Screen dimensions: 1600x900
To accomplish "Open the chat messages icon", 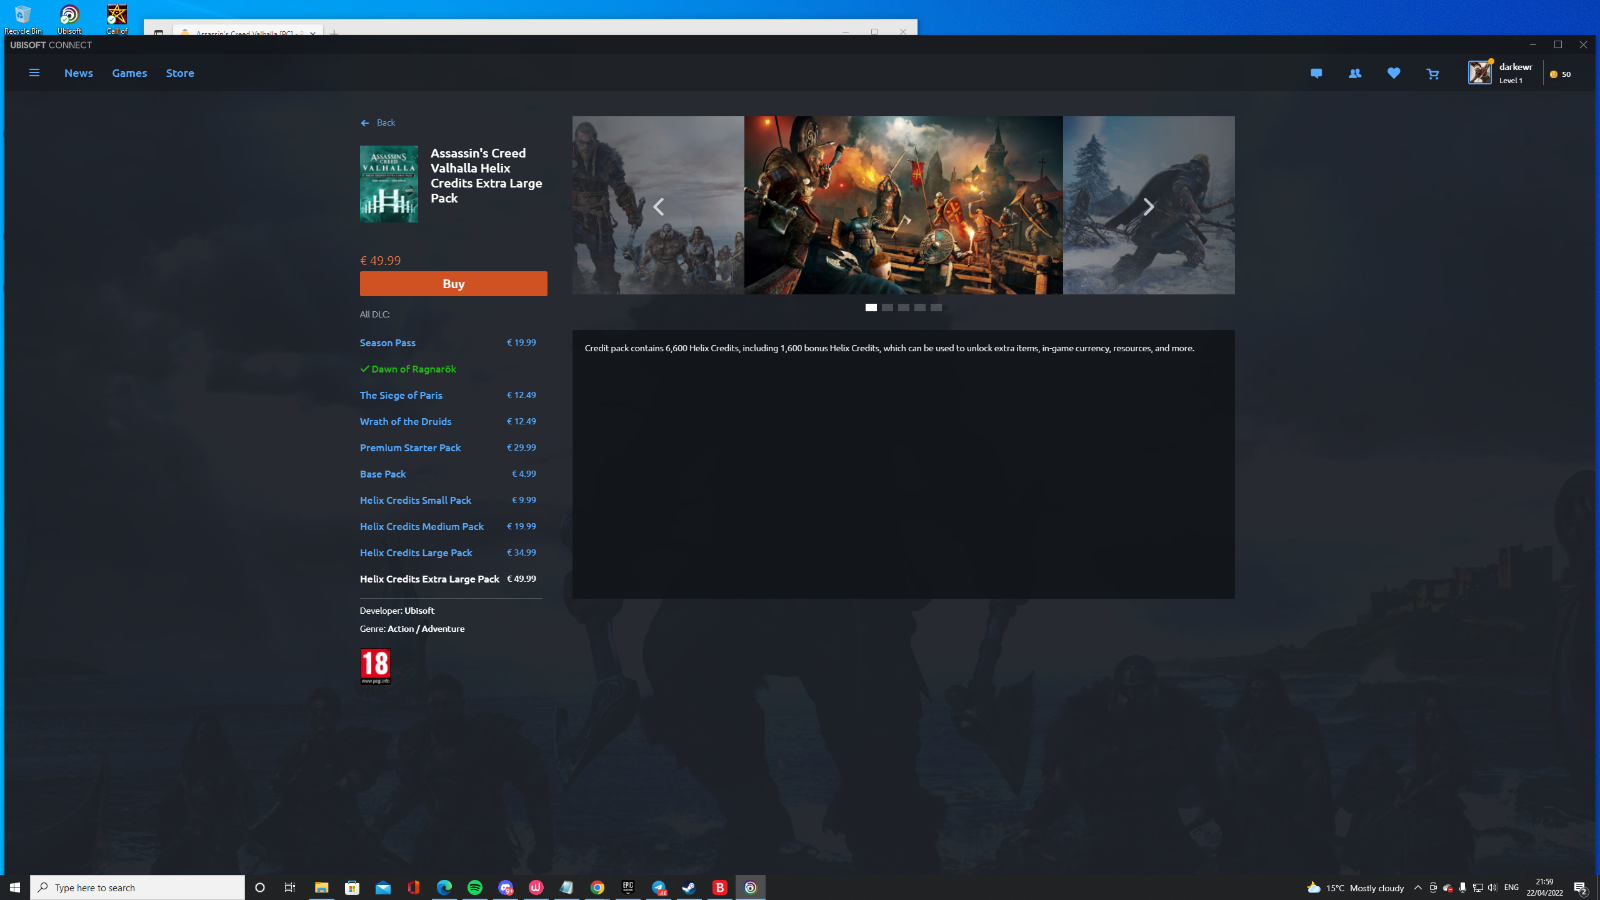I will 1316,74.
